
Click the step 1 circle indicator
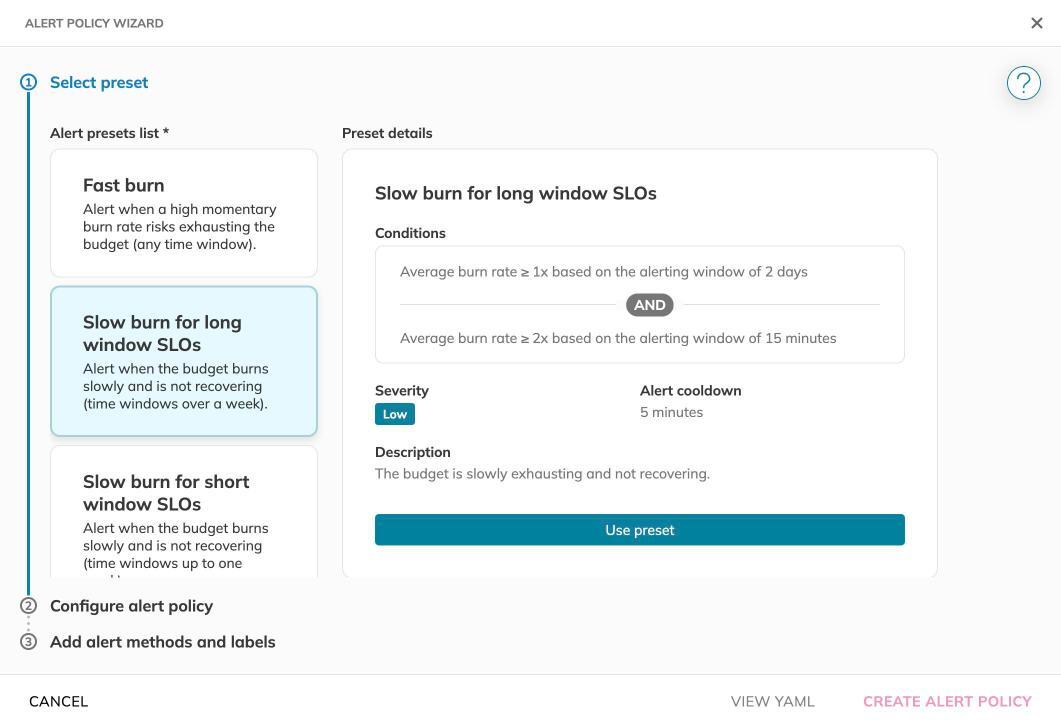click(x=29, y=82)
